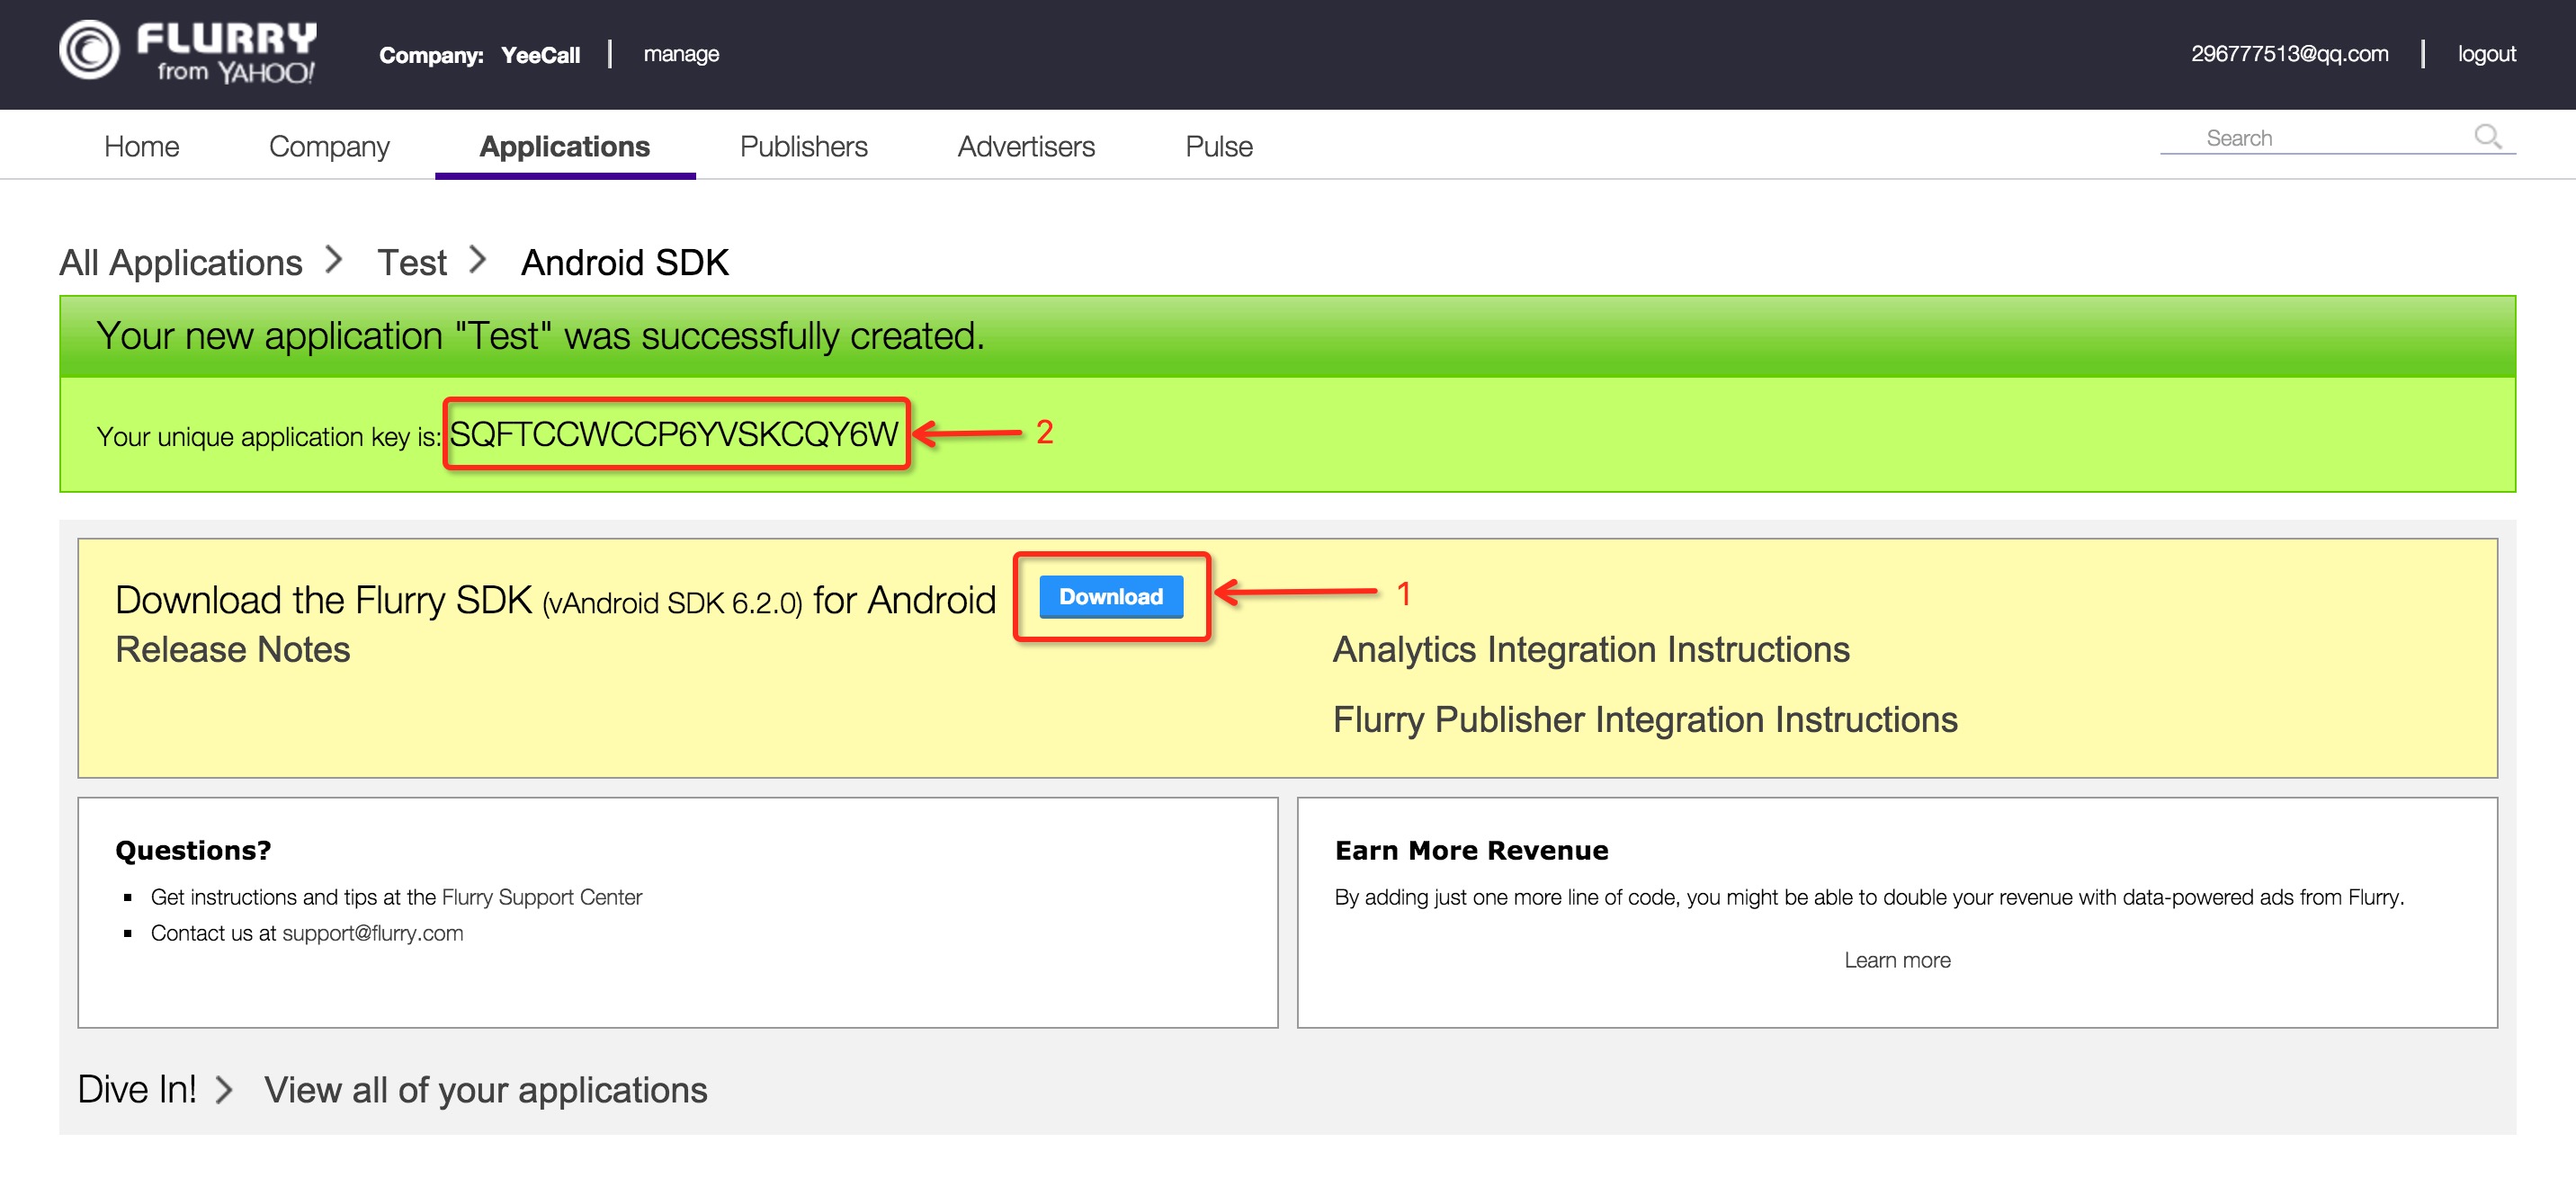Click View all of your applications
The height and width of the screenshot is (1187, 2576).
486,1089
